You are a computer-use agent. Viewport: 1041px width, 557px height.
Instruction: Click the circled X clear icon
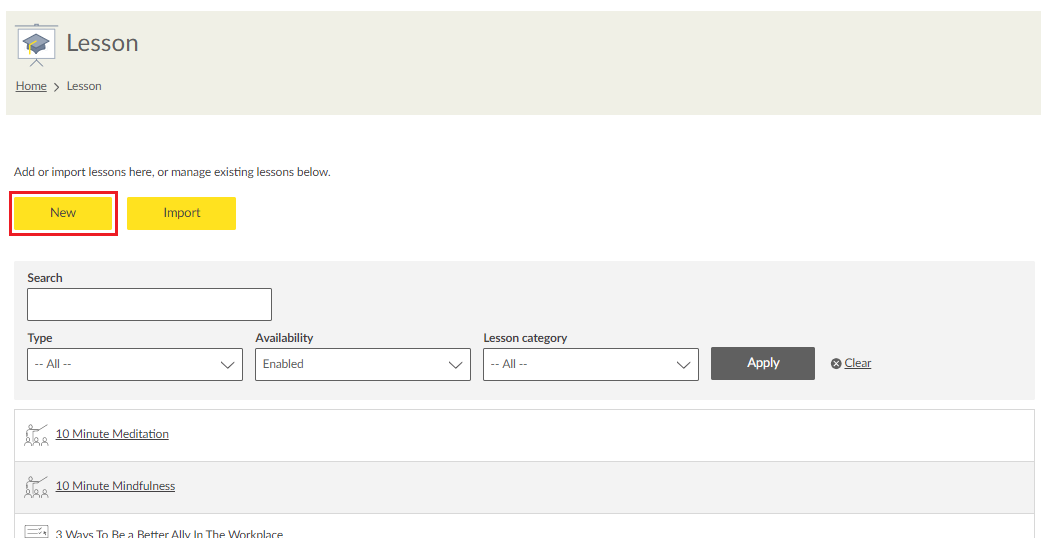(x=836, y=364)
